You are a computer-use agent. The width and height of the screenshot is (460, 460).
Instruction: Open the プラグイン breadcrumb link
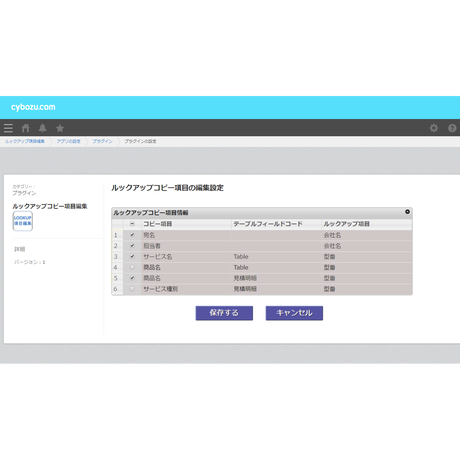click(102, 141)
